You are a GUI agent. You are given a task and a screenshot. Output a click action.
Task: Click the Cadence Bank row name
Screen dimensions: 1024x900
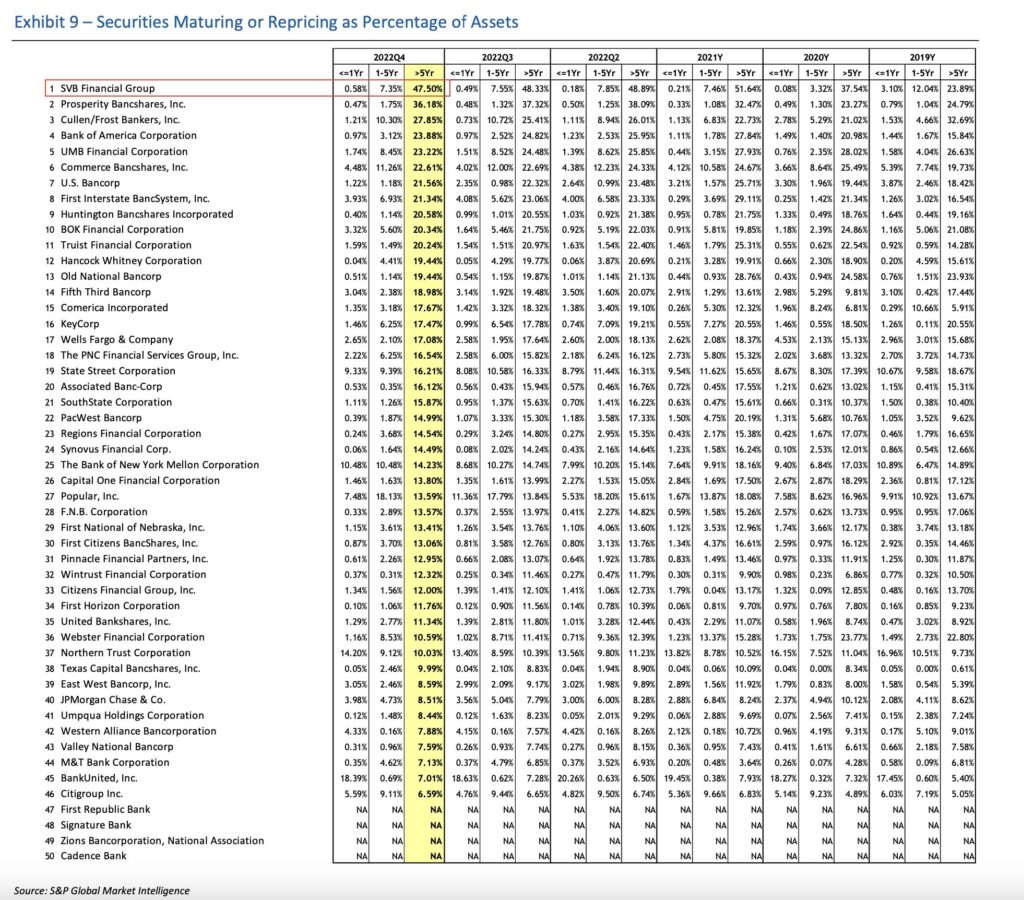93,856
